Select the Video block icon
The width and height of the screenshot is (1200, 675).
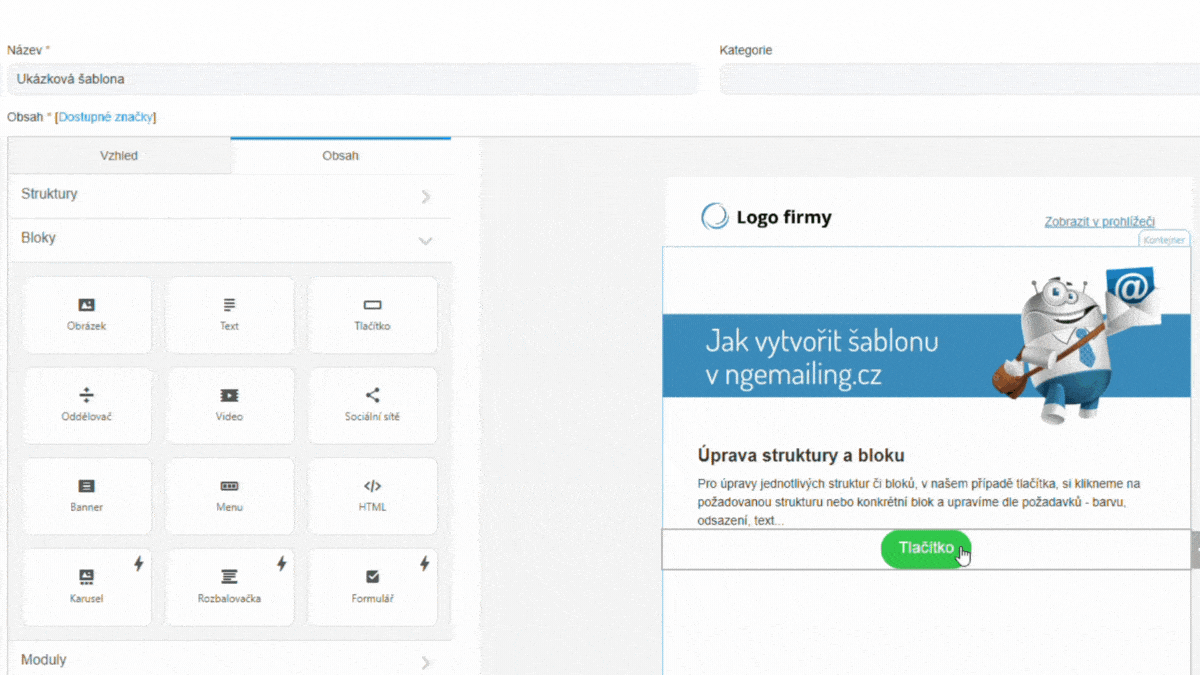coord(230,396)
